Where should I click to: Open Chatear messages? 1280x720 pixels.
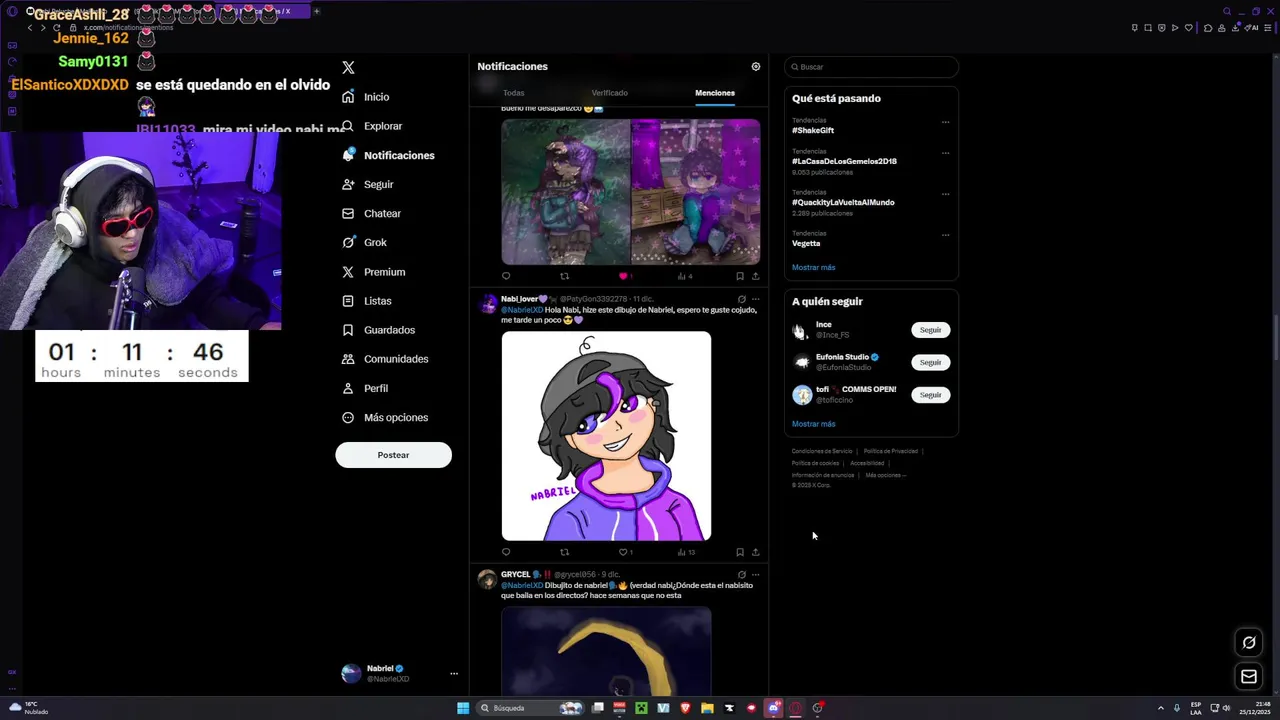372,213
